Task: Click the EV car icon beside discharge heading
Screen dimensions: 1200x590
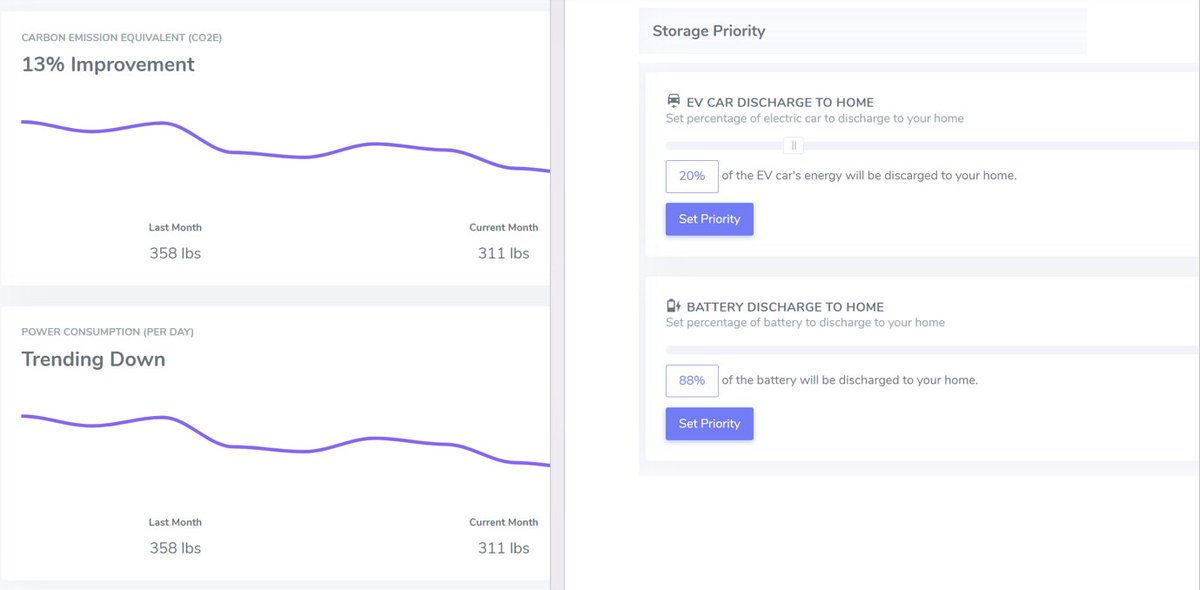Action: pos(673,102)
